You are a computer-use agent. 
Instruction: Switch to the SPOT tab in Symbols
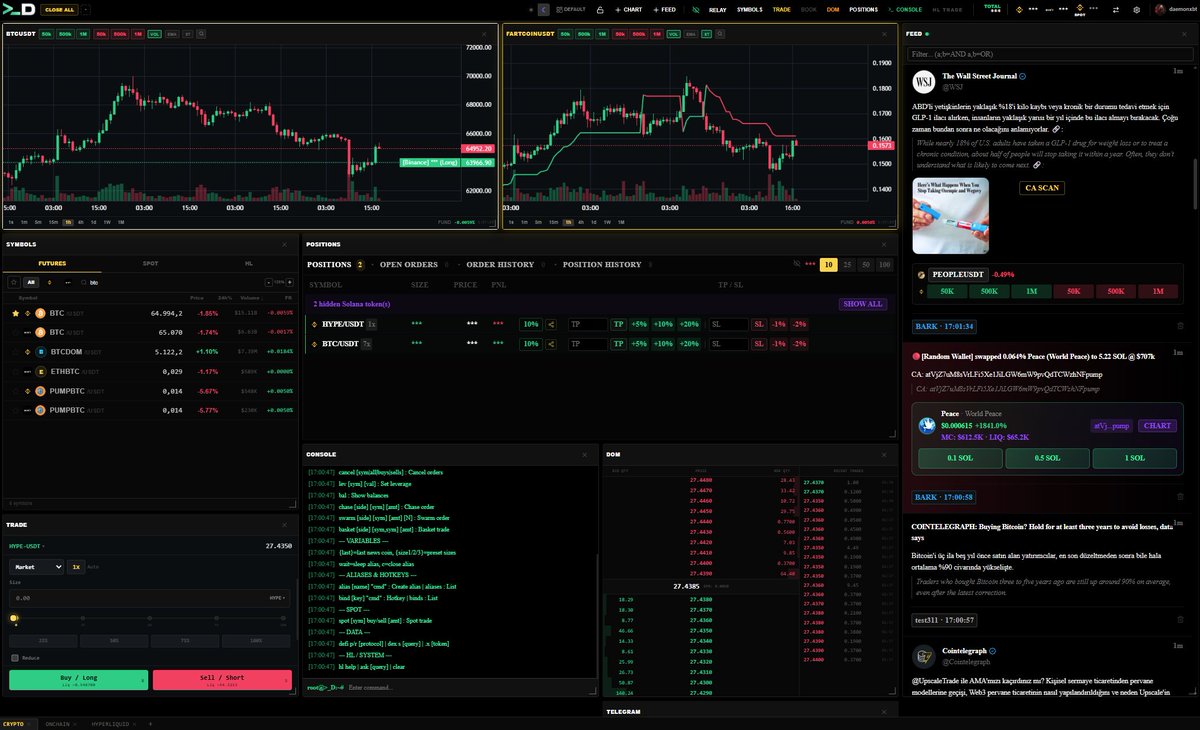point(150,263)
